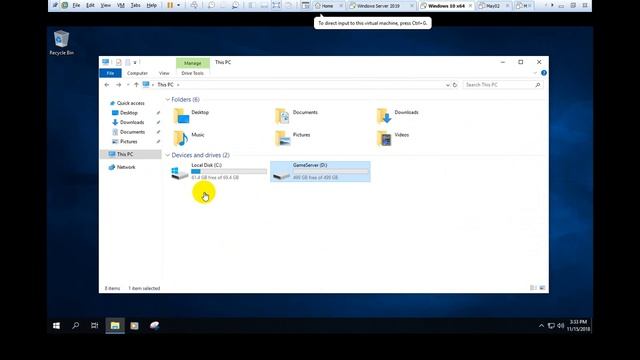
Task: Open address bar history dropdown
Action: point(448,85)
